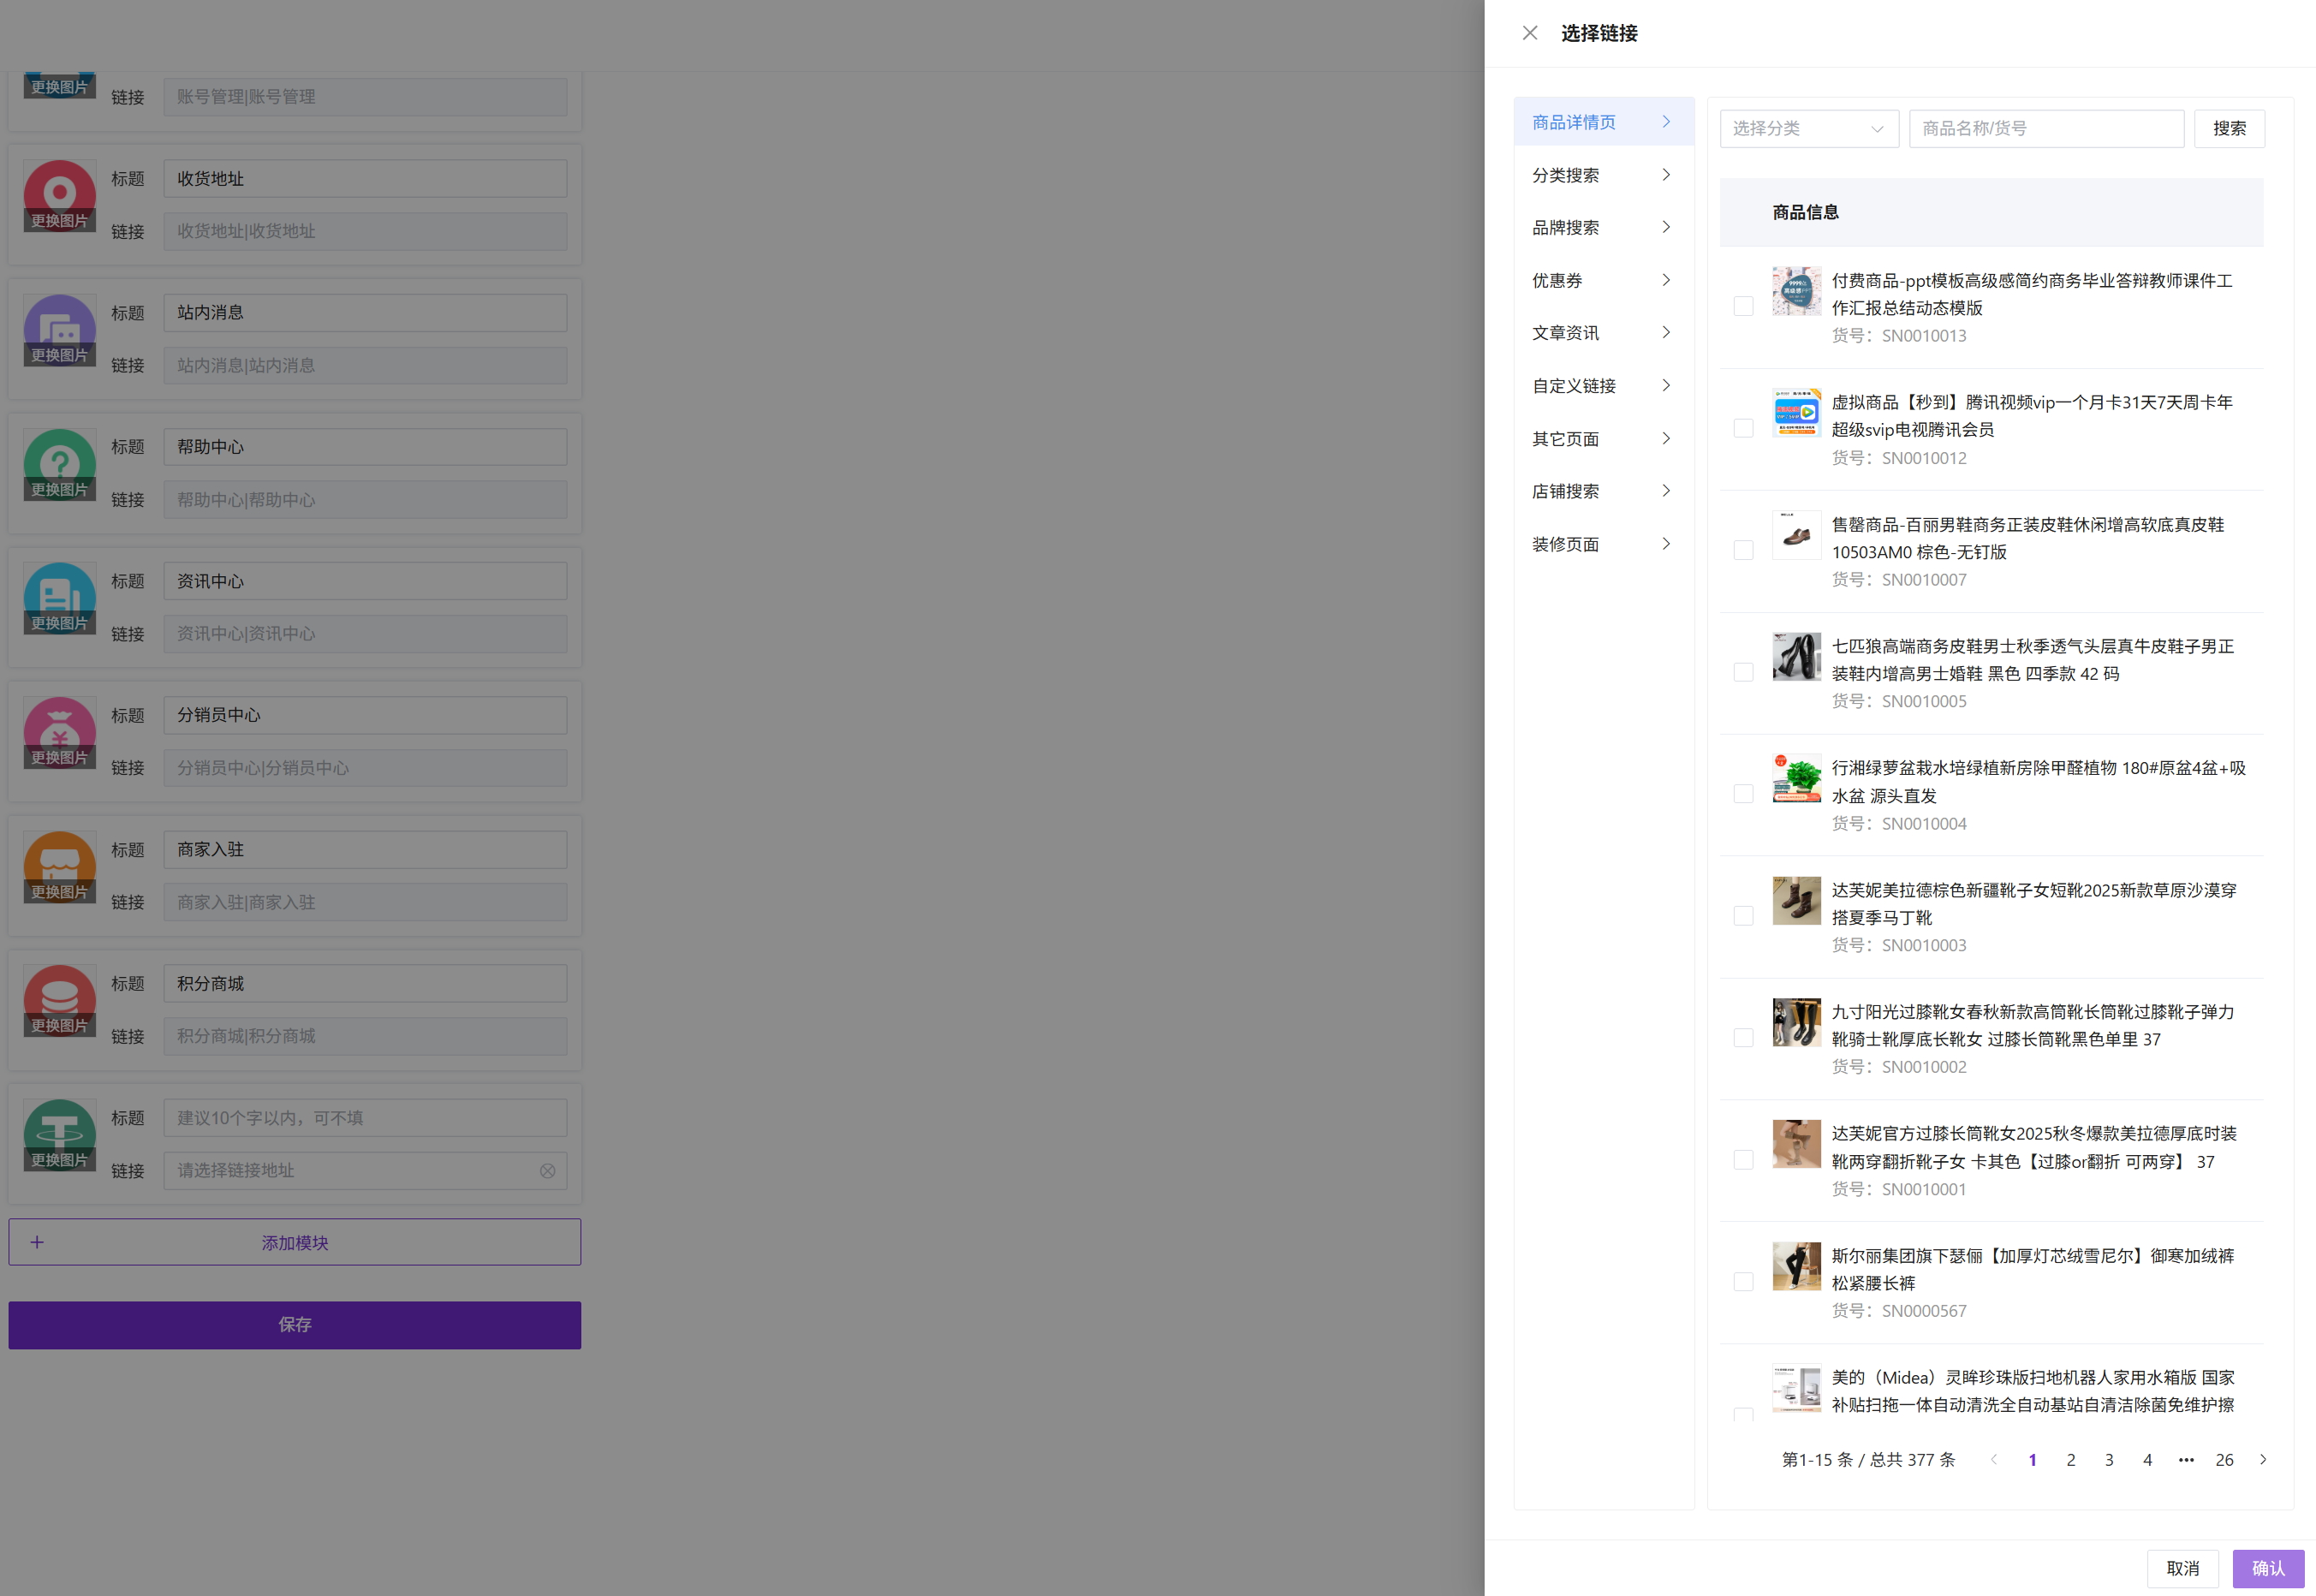Expand the 自定义链接 category

[1601, 386]
